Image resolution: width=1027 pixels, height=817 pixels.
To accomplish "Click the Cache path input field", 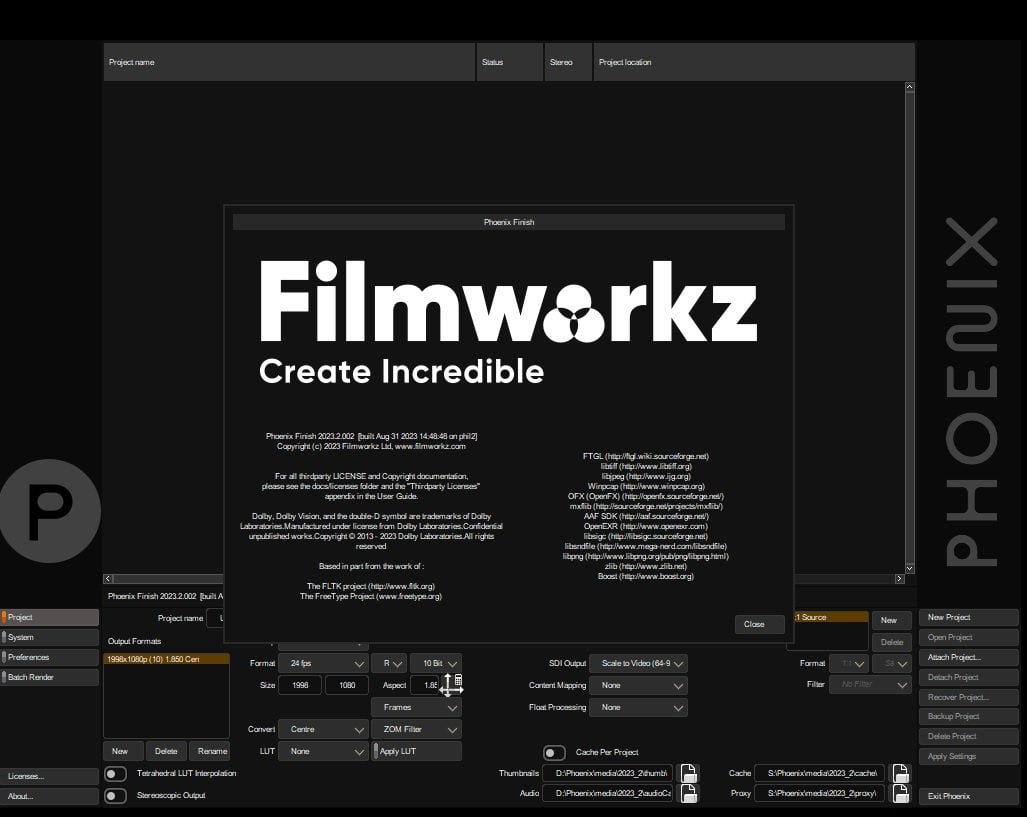I will tap(820, 773).
